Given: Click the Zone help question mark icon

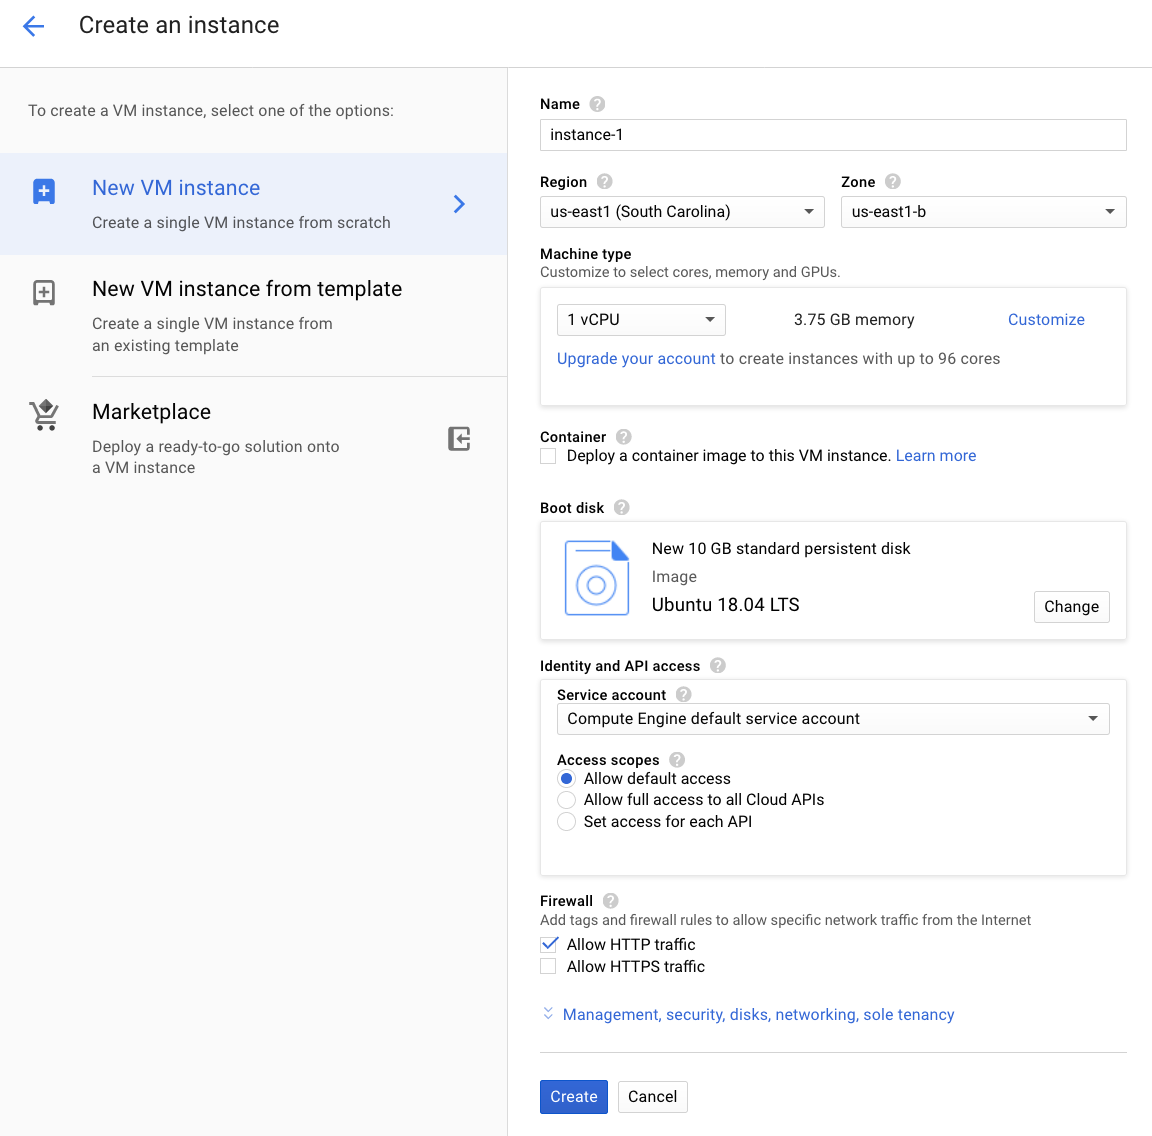Looking at the screenshot, I should 893,182.
